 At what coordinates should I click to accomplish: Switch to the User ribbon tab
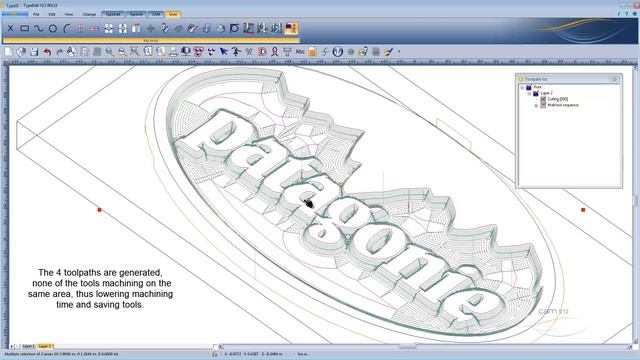point(173,14)
